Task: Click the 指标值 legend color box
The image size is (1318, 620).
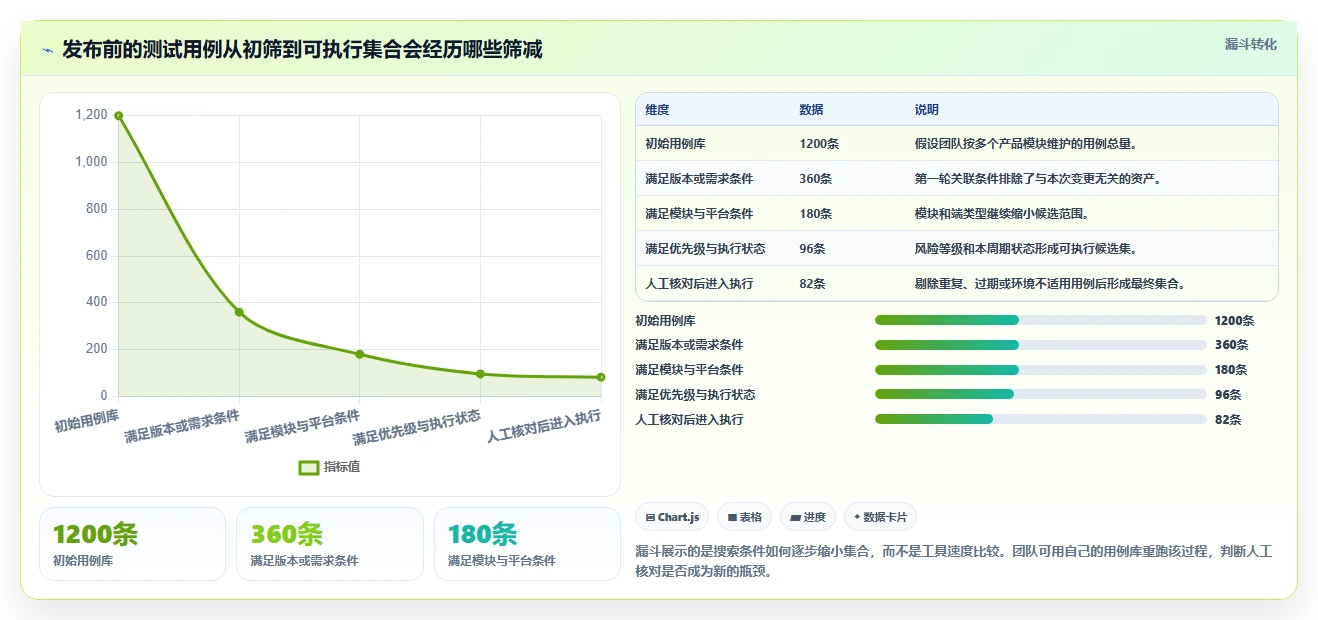Action: click(x=309, y=467)
